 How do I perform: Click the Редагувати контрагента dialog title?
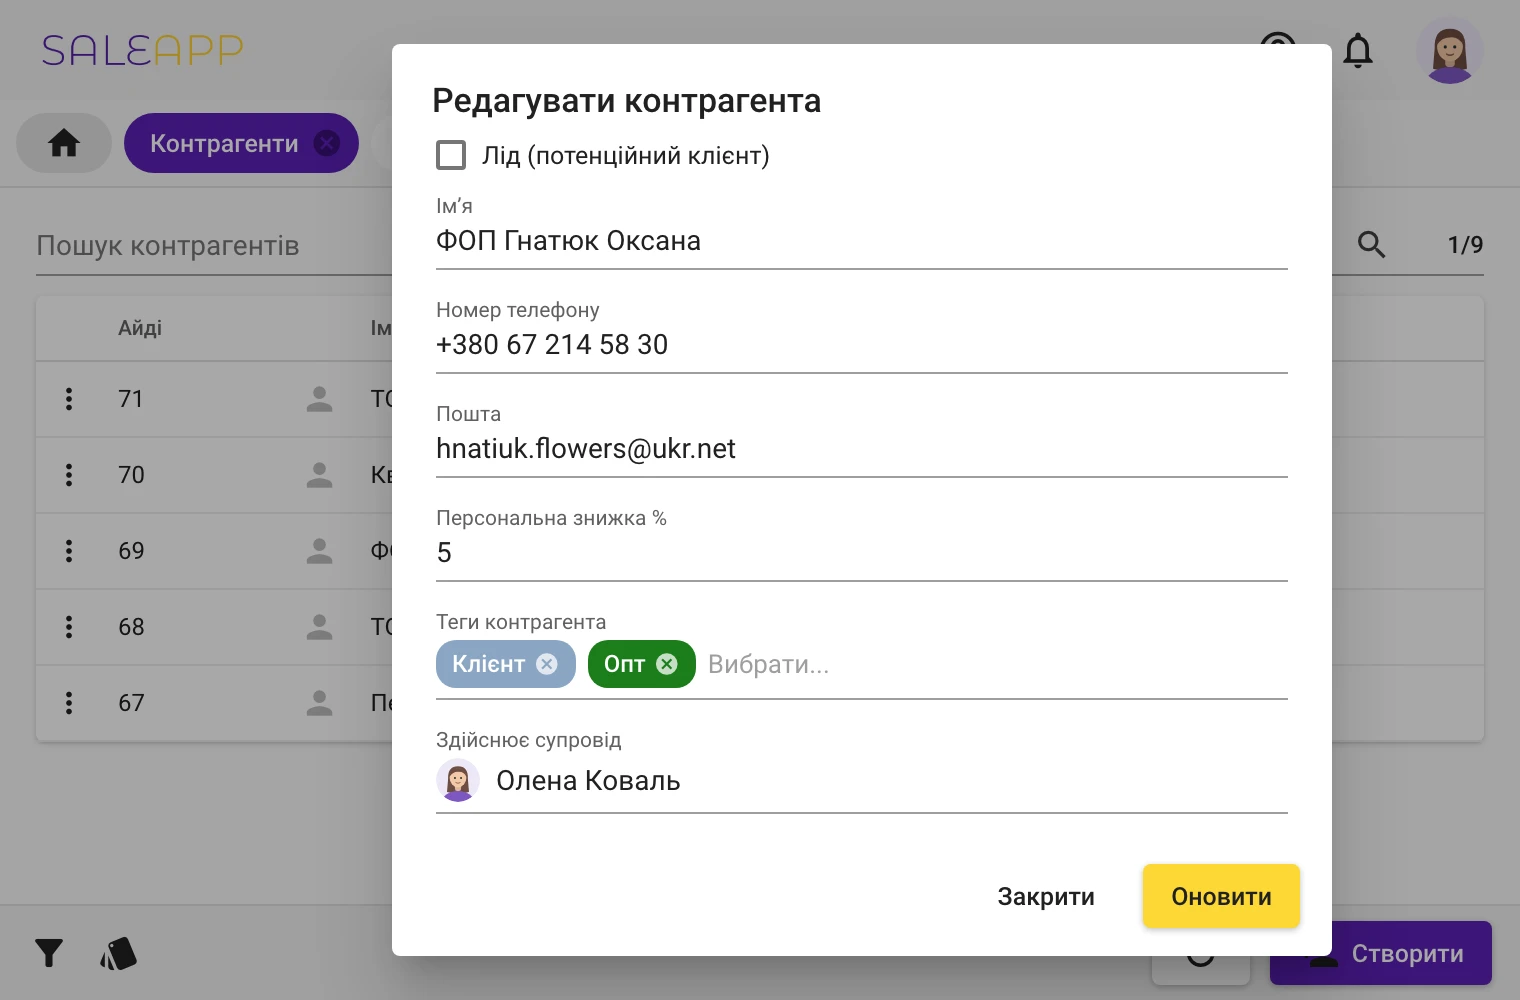click(627, 101)
